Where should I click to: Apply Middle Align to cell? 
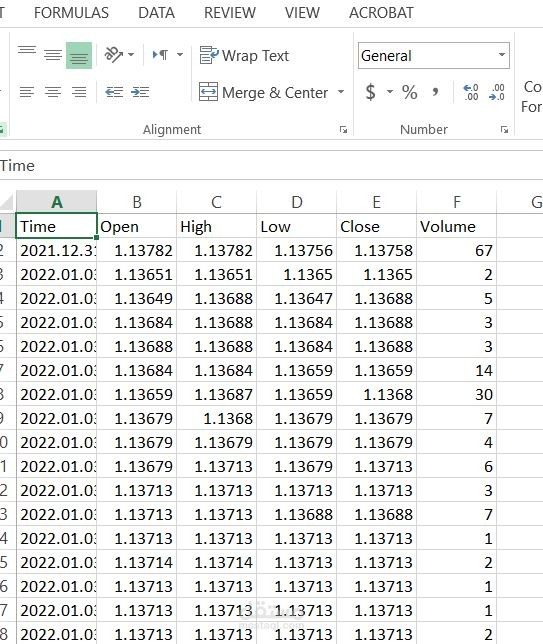pos(53,55)
